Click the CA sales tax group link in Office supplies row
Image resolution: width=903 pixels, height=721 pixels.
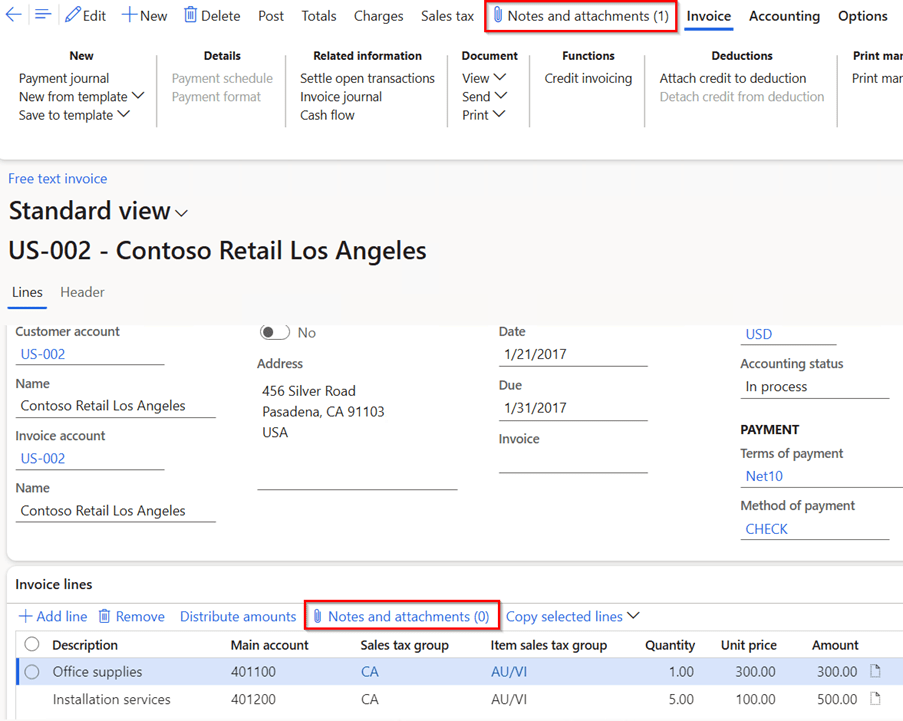[x=369, y=671]
